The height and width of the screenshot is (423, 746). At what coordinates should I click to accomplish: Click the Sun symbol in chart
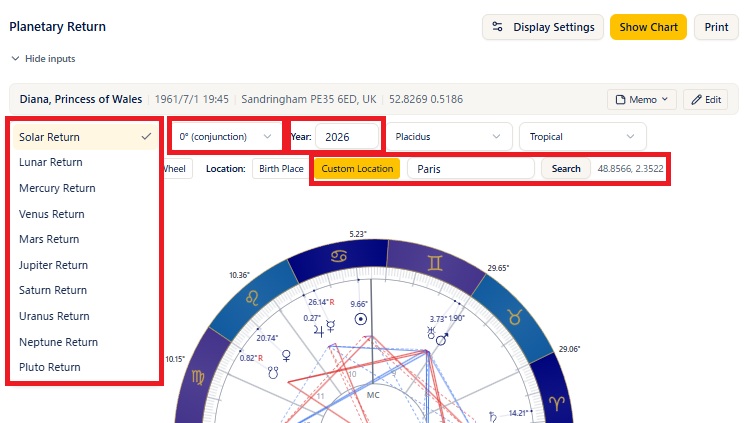point(361,319)
